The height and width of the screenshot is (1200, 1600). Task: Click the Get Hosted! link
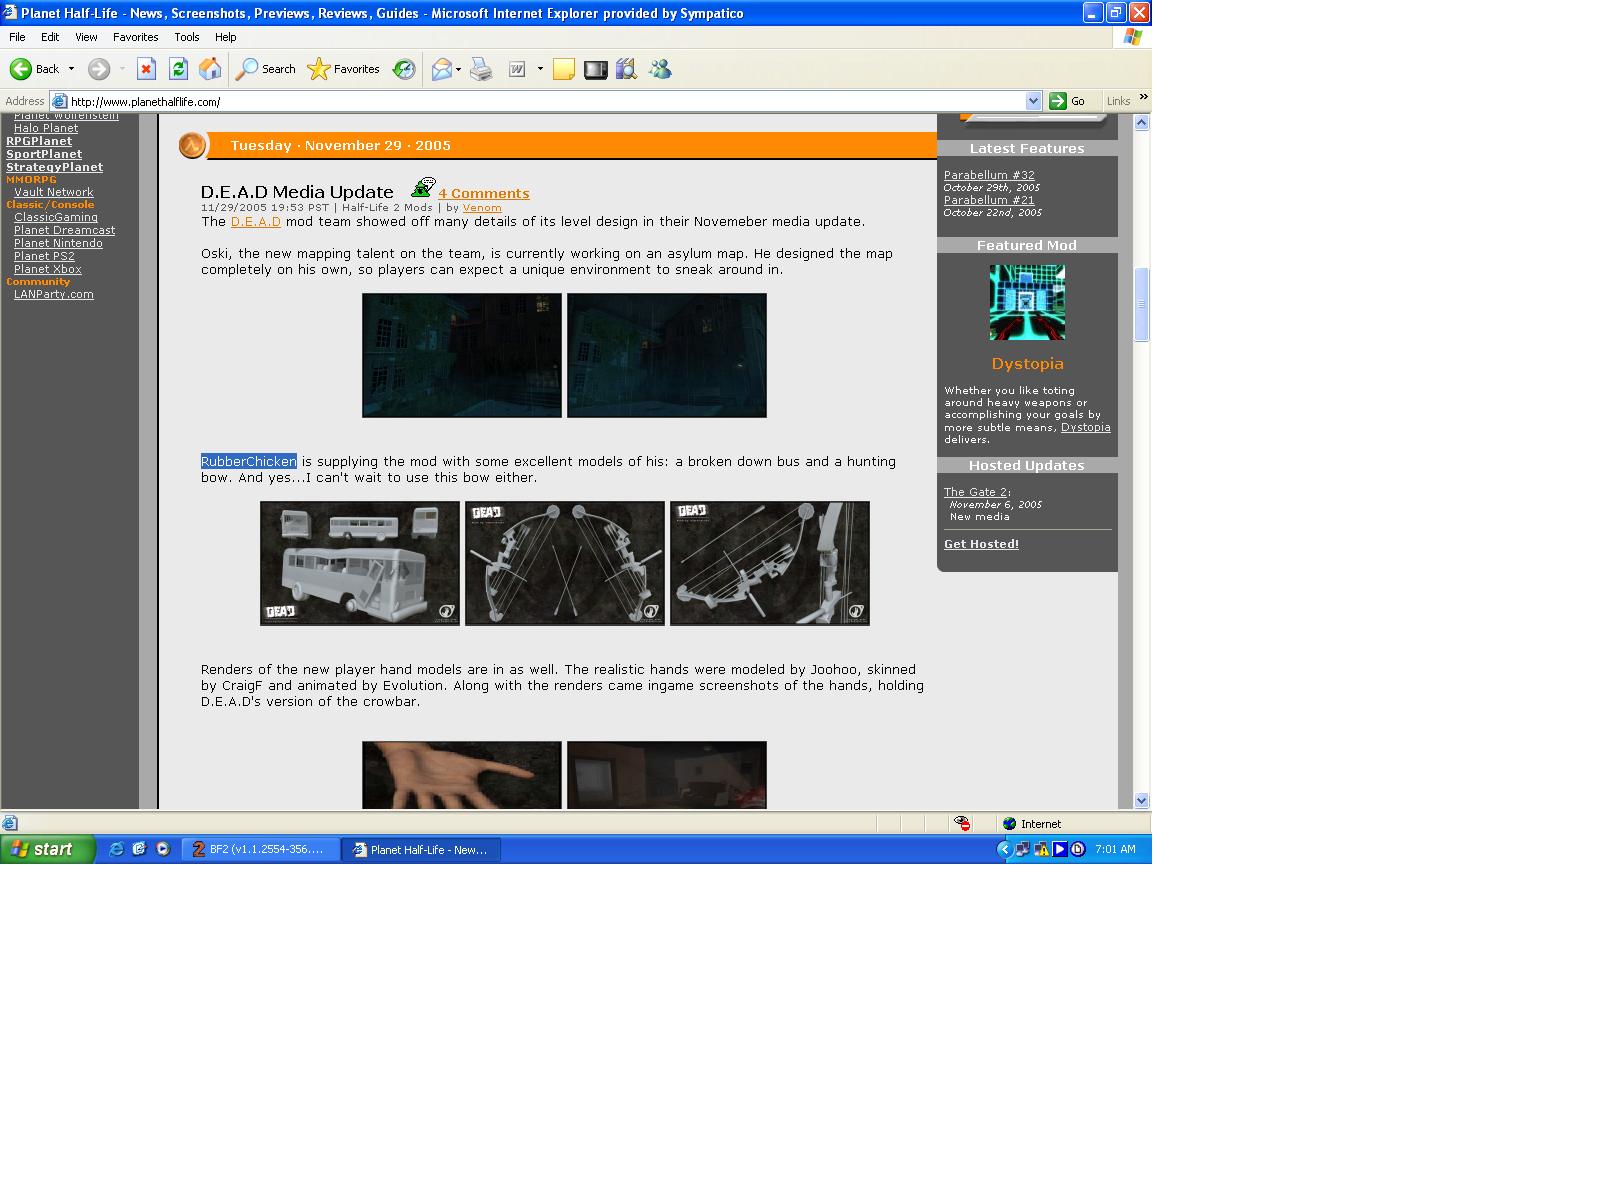tap(981, 544)
